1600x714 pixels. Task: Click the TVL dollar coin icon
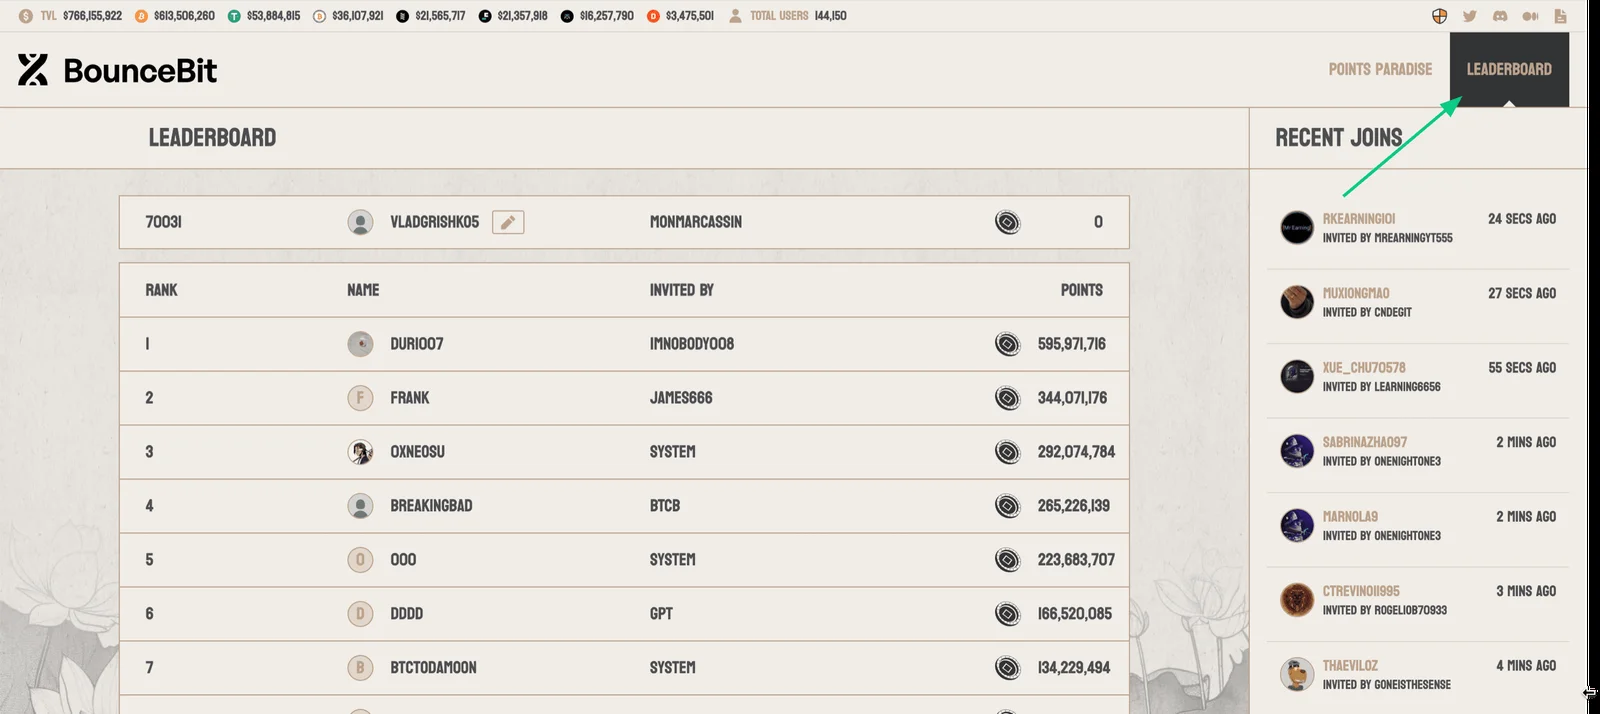coord(26,16)
